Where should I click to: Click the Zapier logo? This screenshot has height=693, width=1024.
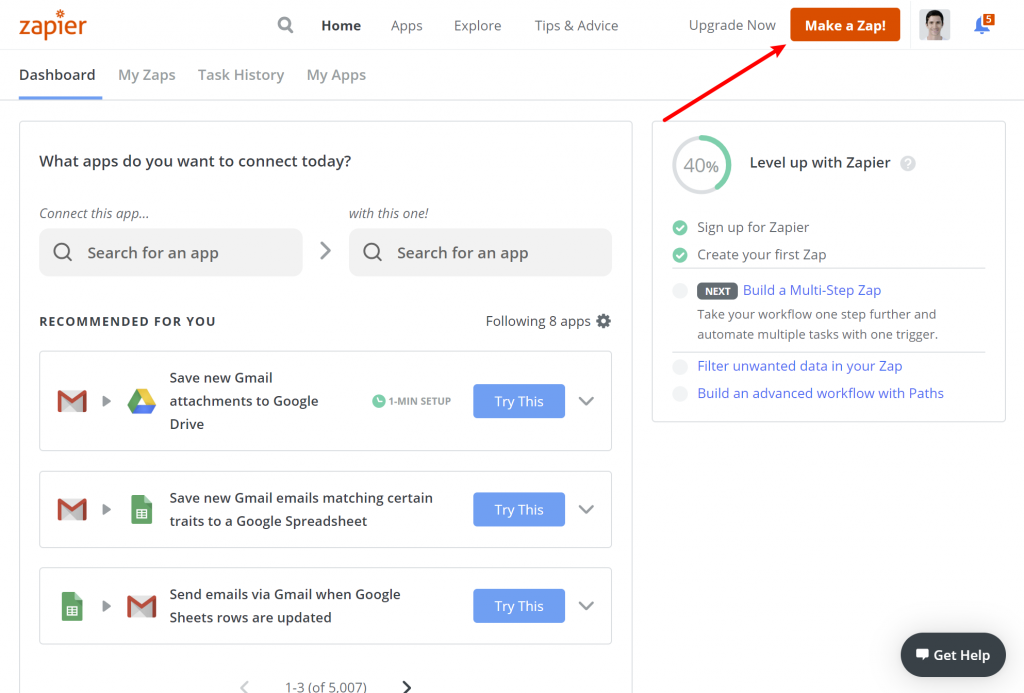click(x=52, y=24)
